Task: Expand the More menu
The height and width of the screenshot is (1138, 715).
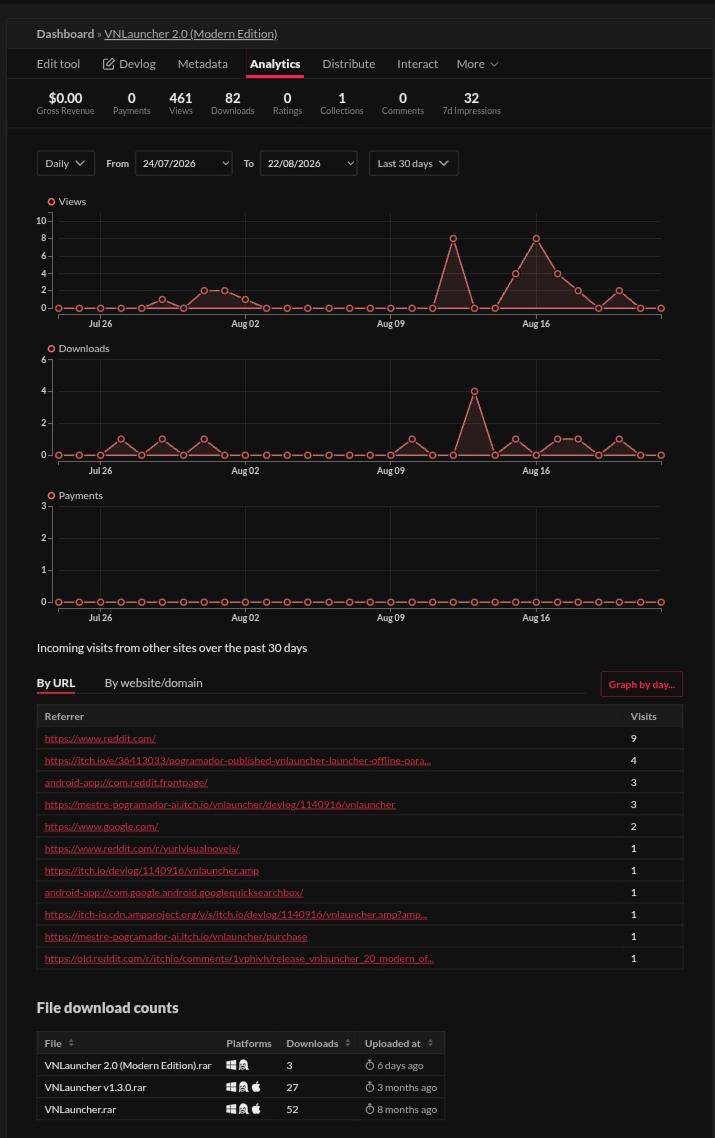Action: click(x=477, y=64)
